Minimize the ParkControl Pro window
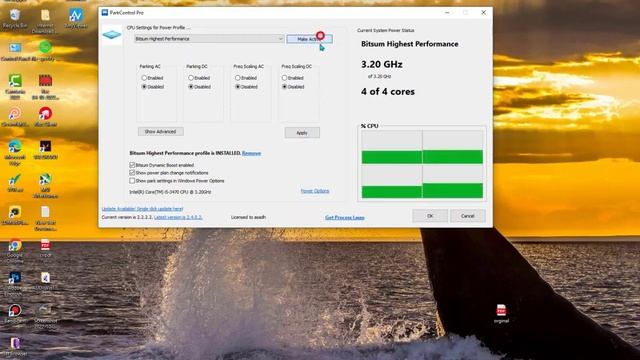The width and height of the screenshot is (640, 360). click(x=447, y=13)
